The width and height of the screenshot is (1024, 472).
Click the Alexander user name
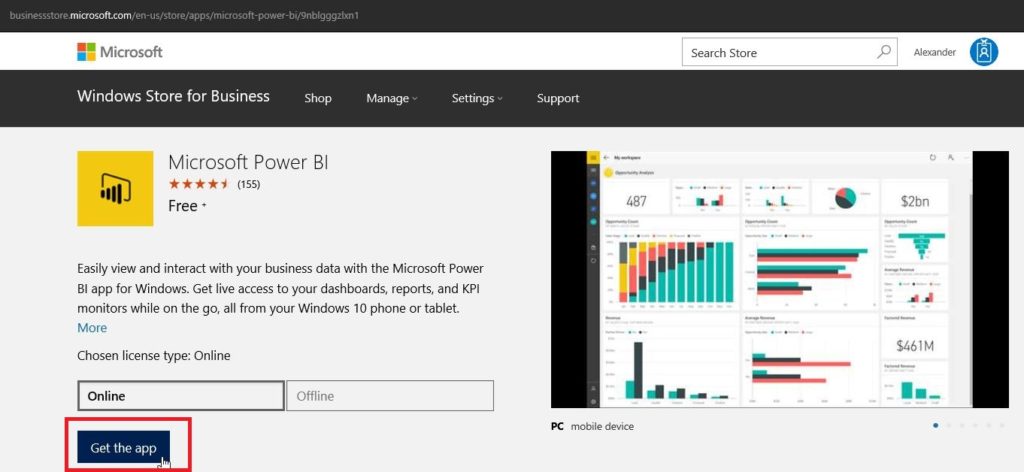pyautogui.click(x=935, y=52)
